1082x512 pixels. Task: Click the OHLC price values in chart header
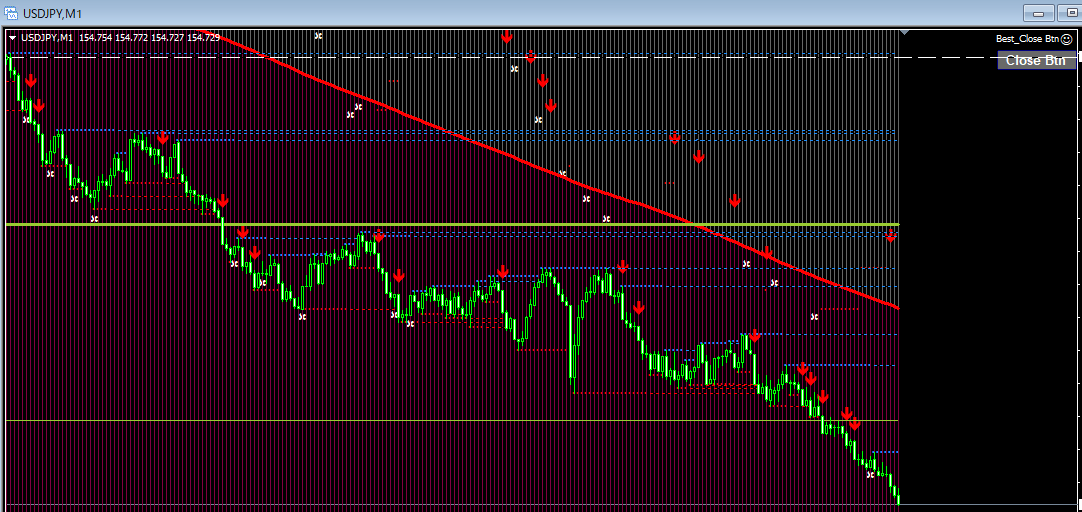[149, 37]
